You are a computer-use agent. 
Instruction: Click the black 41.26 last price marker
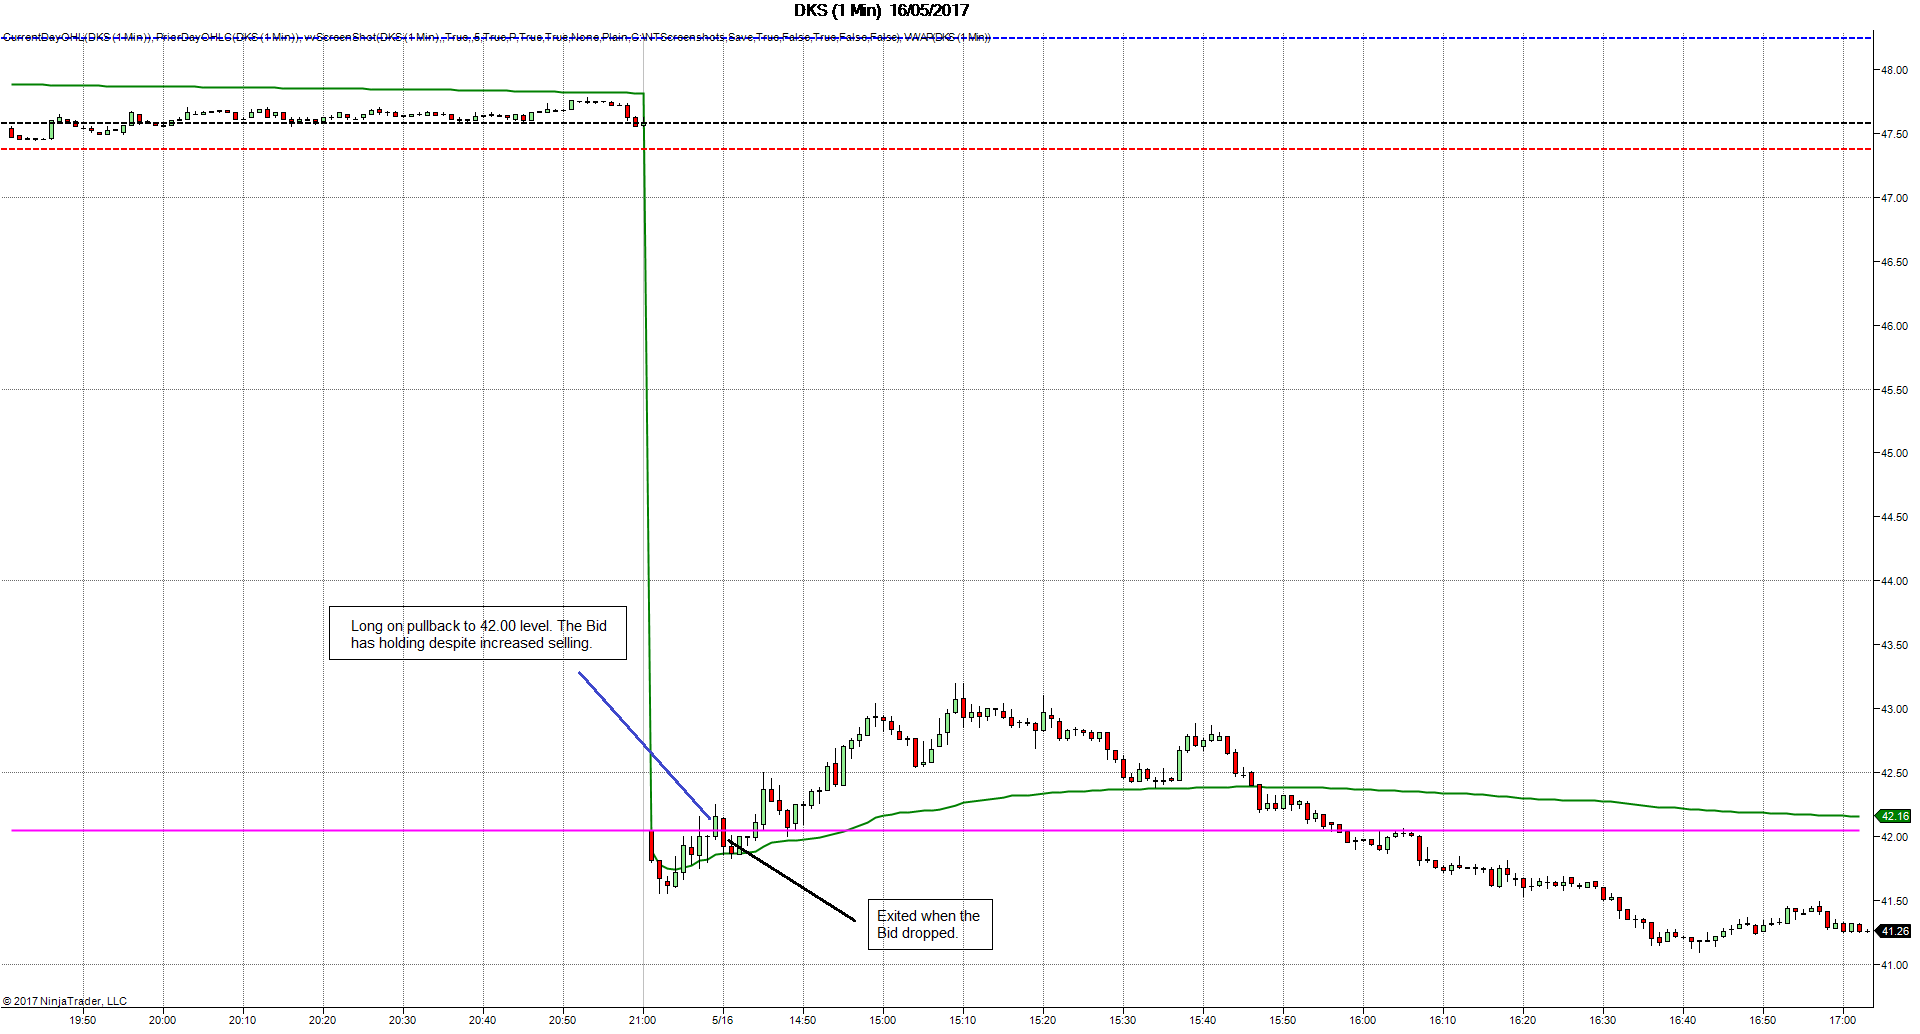coord(1894,931)
